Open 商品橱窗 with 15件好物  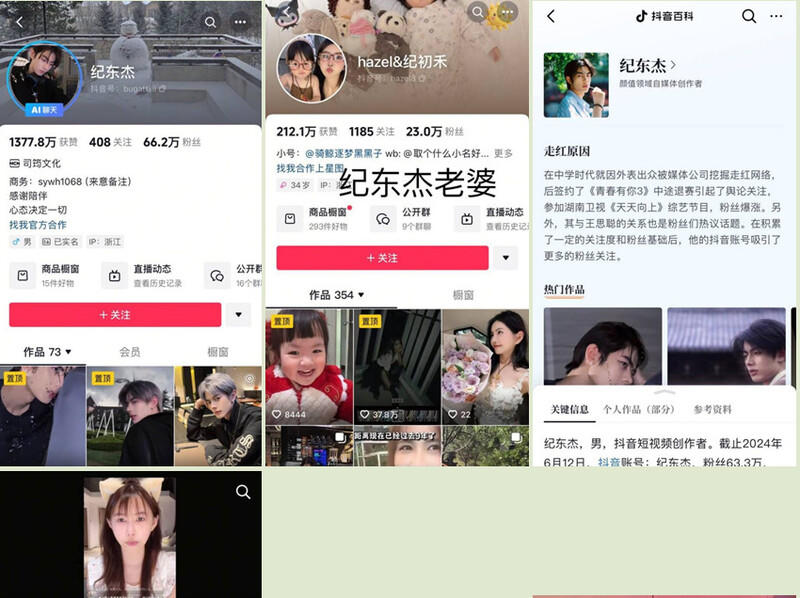pyautogui.click(x=45, y=276)
